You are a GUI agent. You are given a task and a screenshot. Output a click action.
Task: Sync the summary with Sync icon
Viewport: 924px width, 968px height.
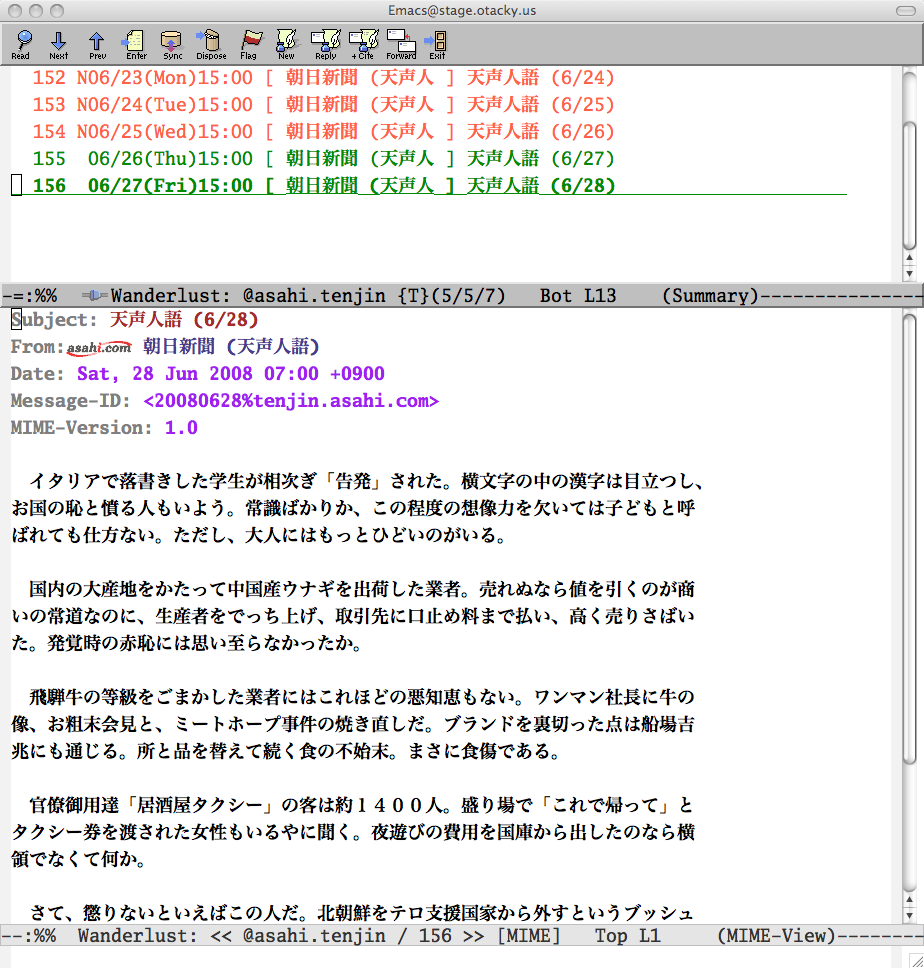[x=172, y=44]
